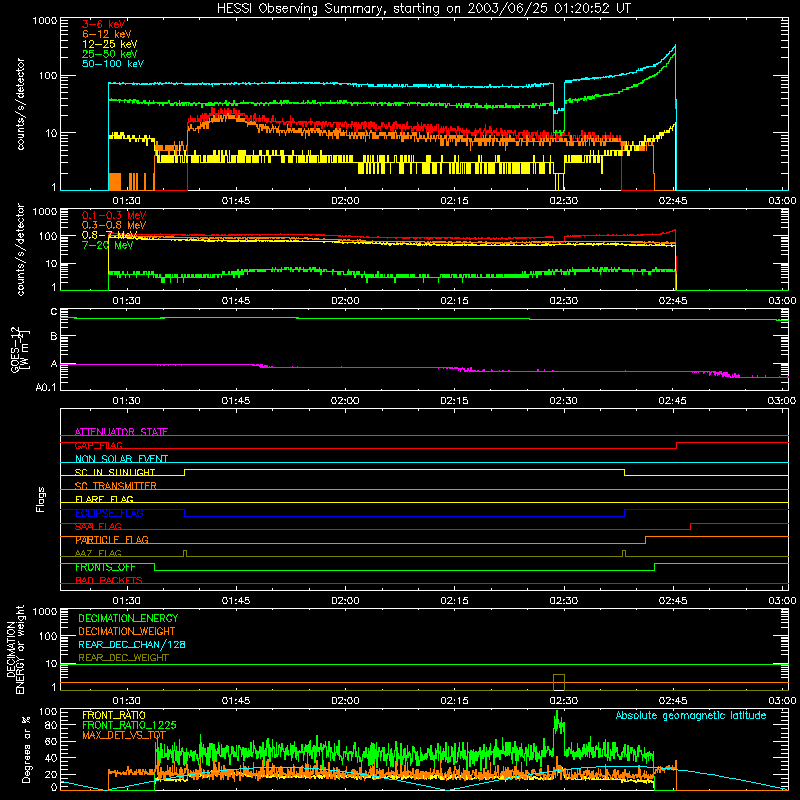This screenshot has height=800, width=800.
Task: Select the PARTICLE_FLAG label
Action: coord(112,540)
